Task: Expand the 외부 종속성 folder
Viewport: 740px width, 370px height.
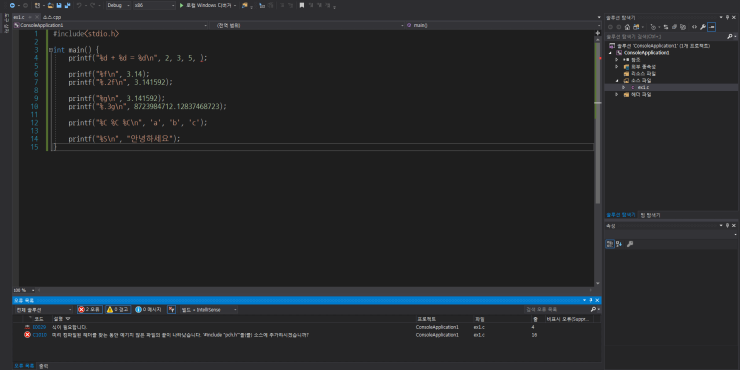Action: click(616, 67)
